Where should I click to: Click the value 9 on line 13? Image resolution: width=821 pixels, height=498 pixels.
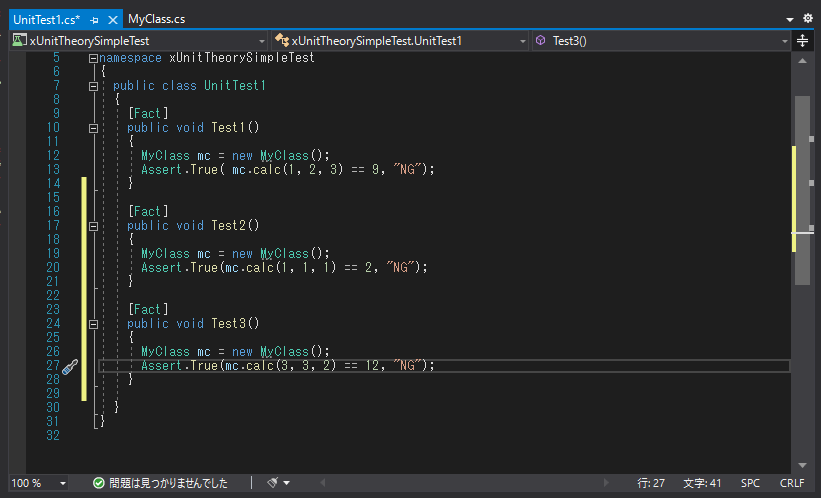375,170
